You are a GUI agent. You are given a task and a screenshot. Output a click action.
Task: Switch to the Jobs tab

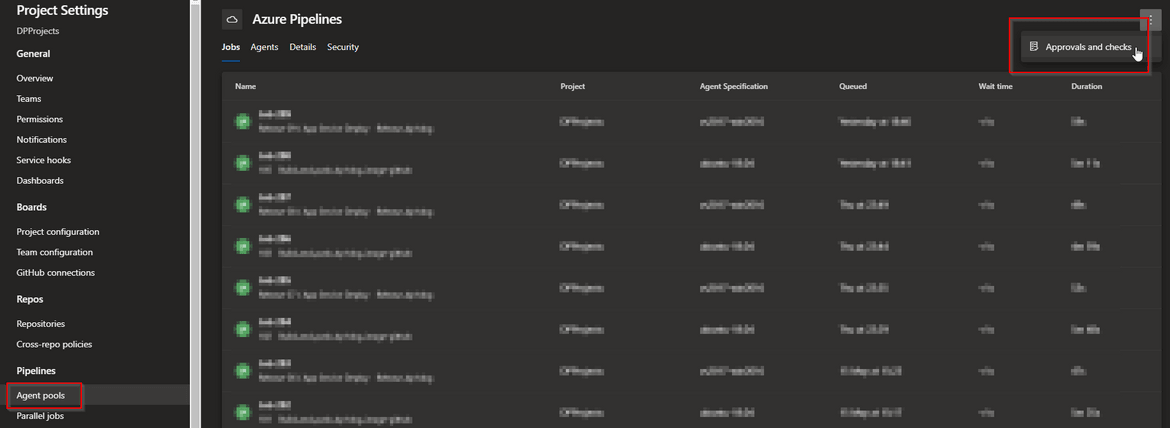click(231, 47)
